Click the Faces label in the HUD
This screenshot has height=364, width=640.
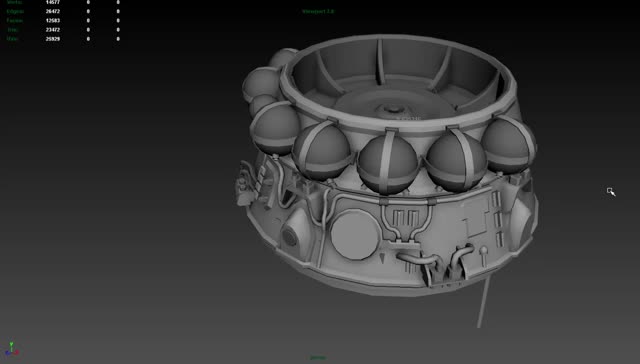pyautogui.click(x=15, y=20)
